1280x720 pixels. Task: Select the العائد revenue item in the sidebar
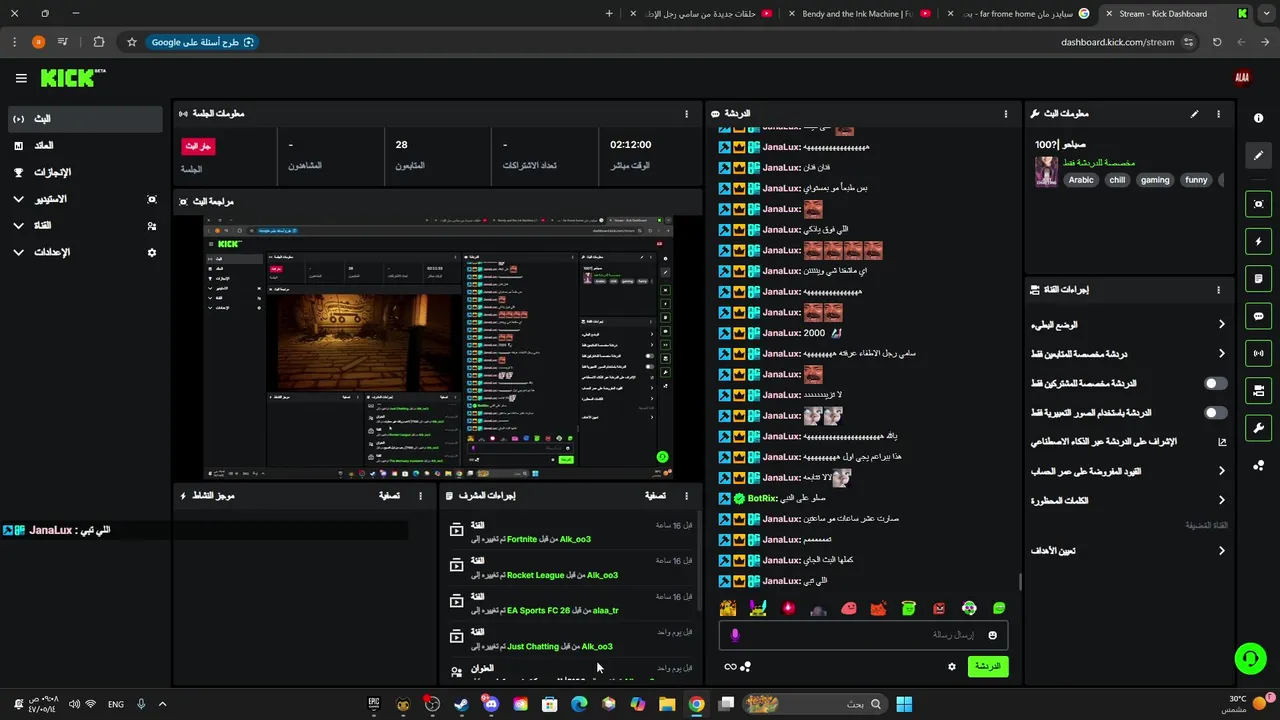coord(85,146)
